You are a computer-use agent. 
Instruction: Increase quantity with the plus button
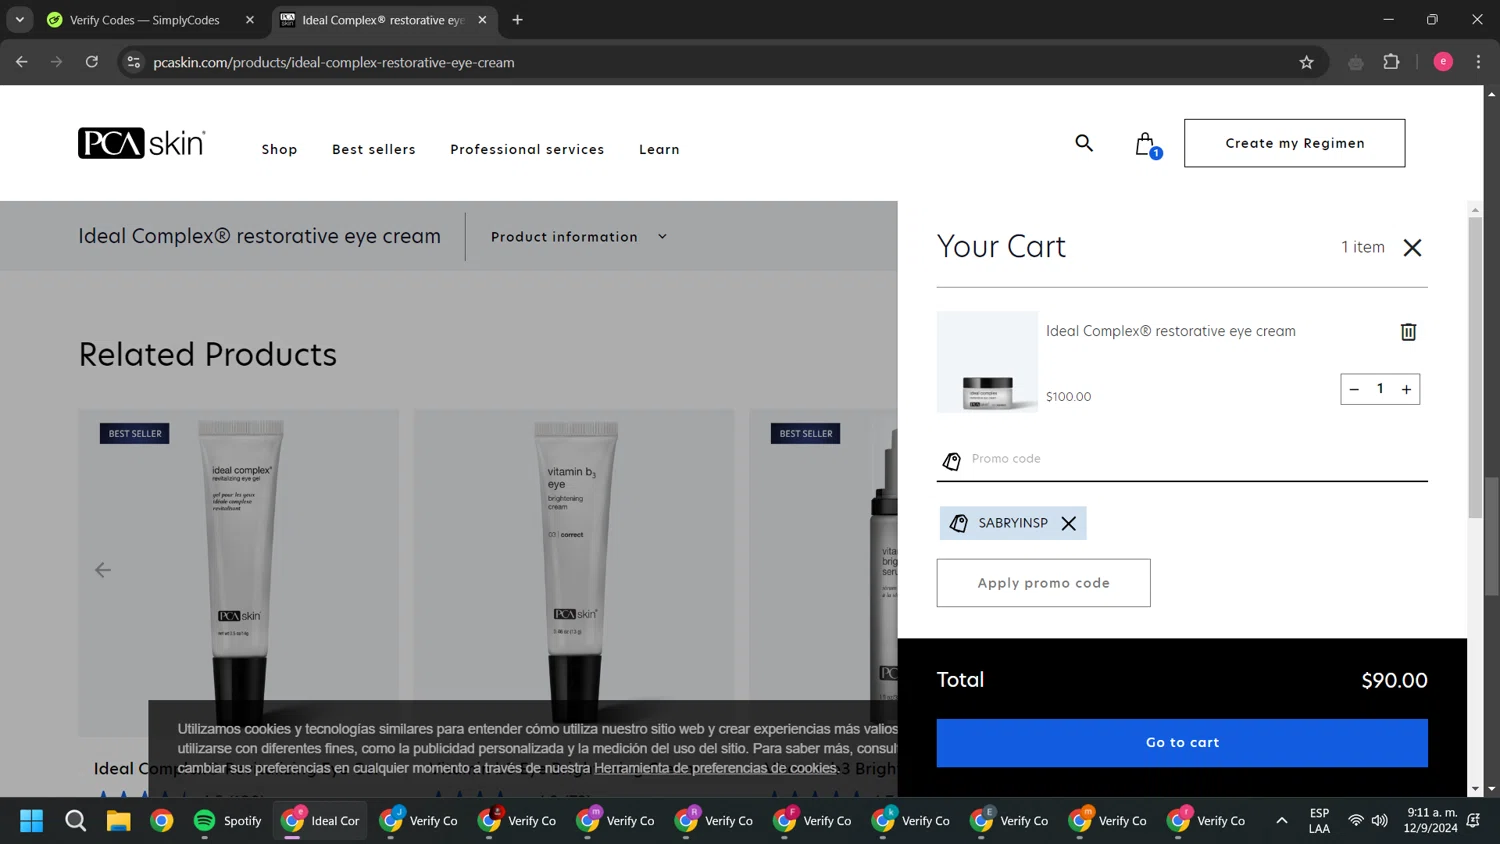tap(1406, 389)
